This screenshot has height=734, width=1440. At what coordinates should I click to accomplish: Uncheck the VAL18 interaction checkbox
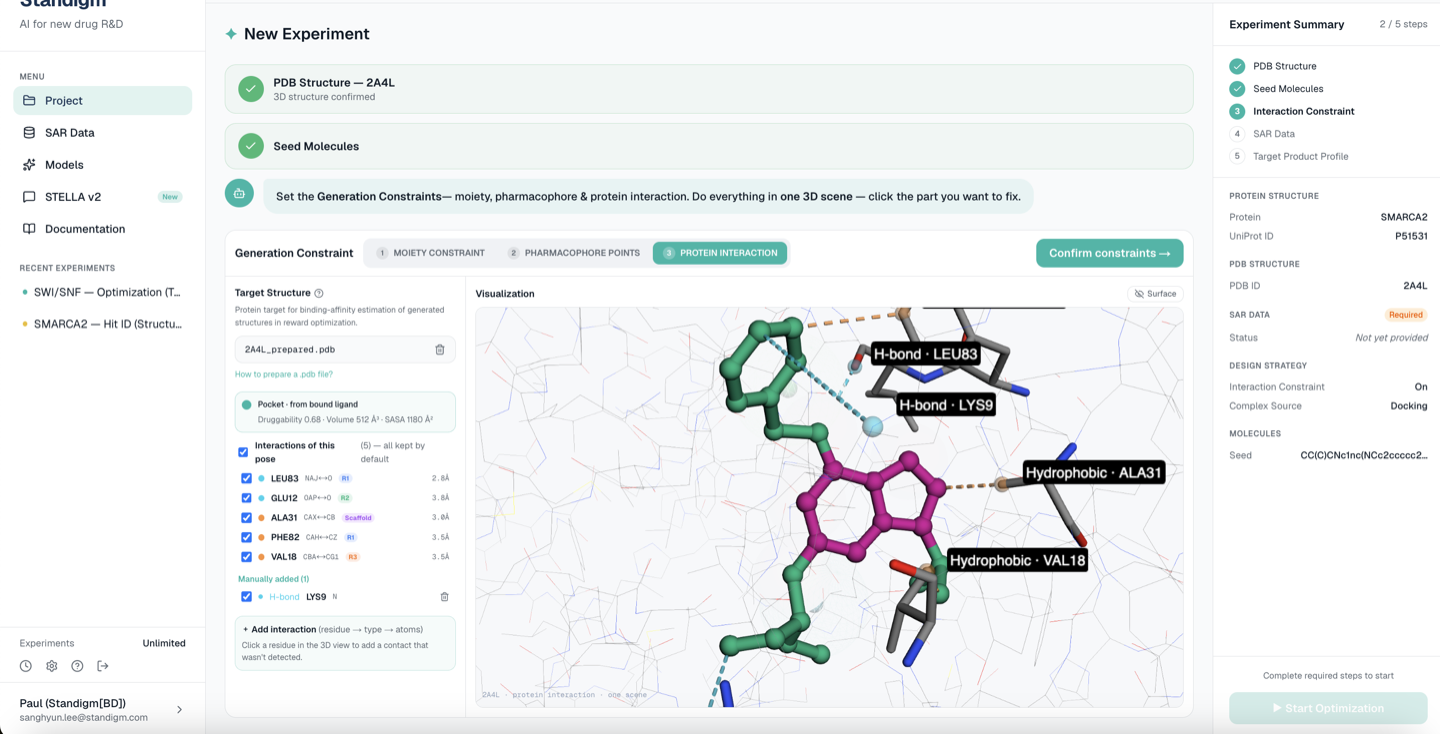pyautogui.click(x=246, y=557)
